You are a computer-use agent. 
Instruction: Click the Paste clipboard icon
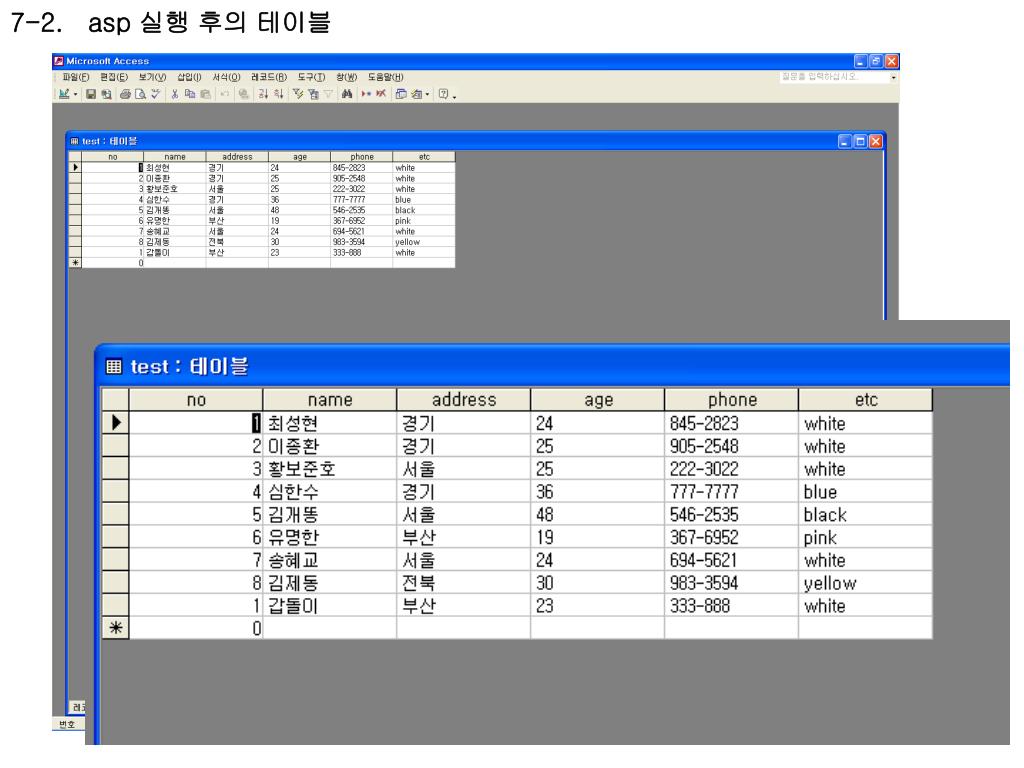205,94
